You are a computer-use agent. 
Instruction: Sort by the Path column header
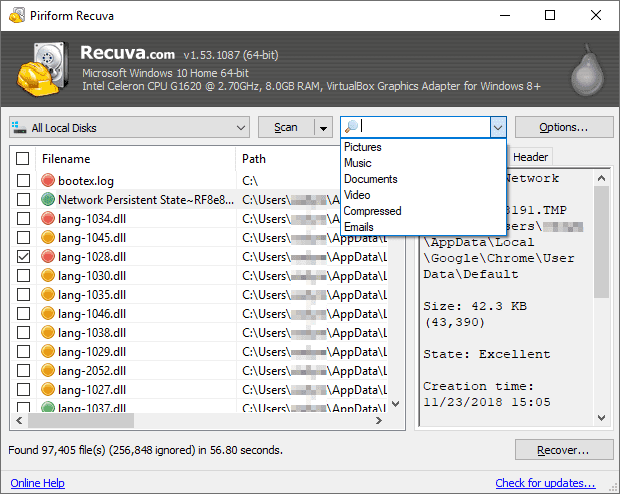coord(289,159)
